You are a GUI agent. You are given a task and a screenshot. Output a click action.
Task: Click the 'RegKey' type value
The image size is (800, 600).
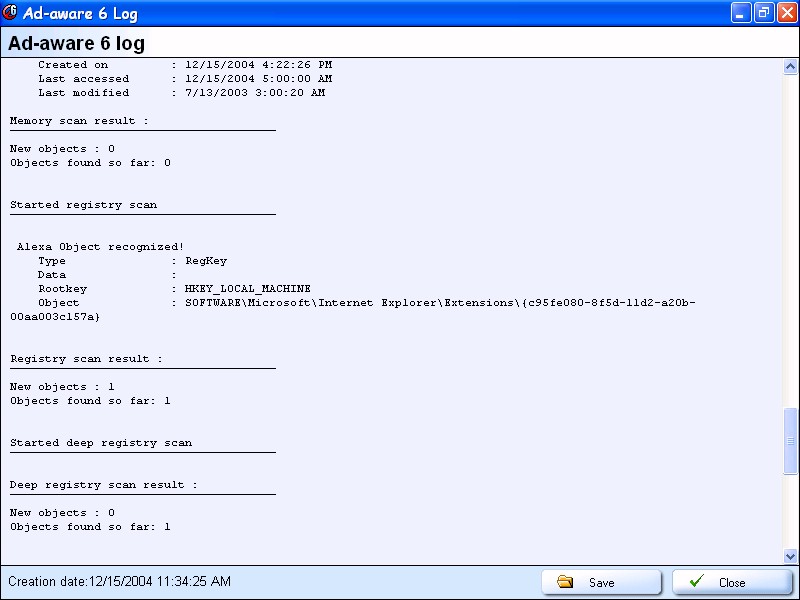point(206,261)
